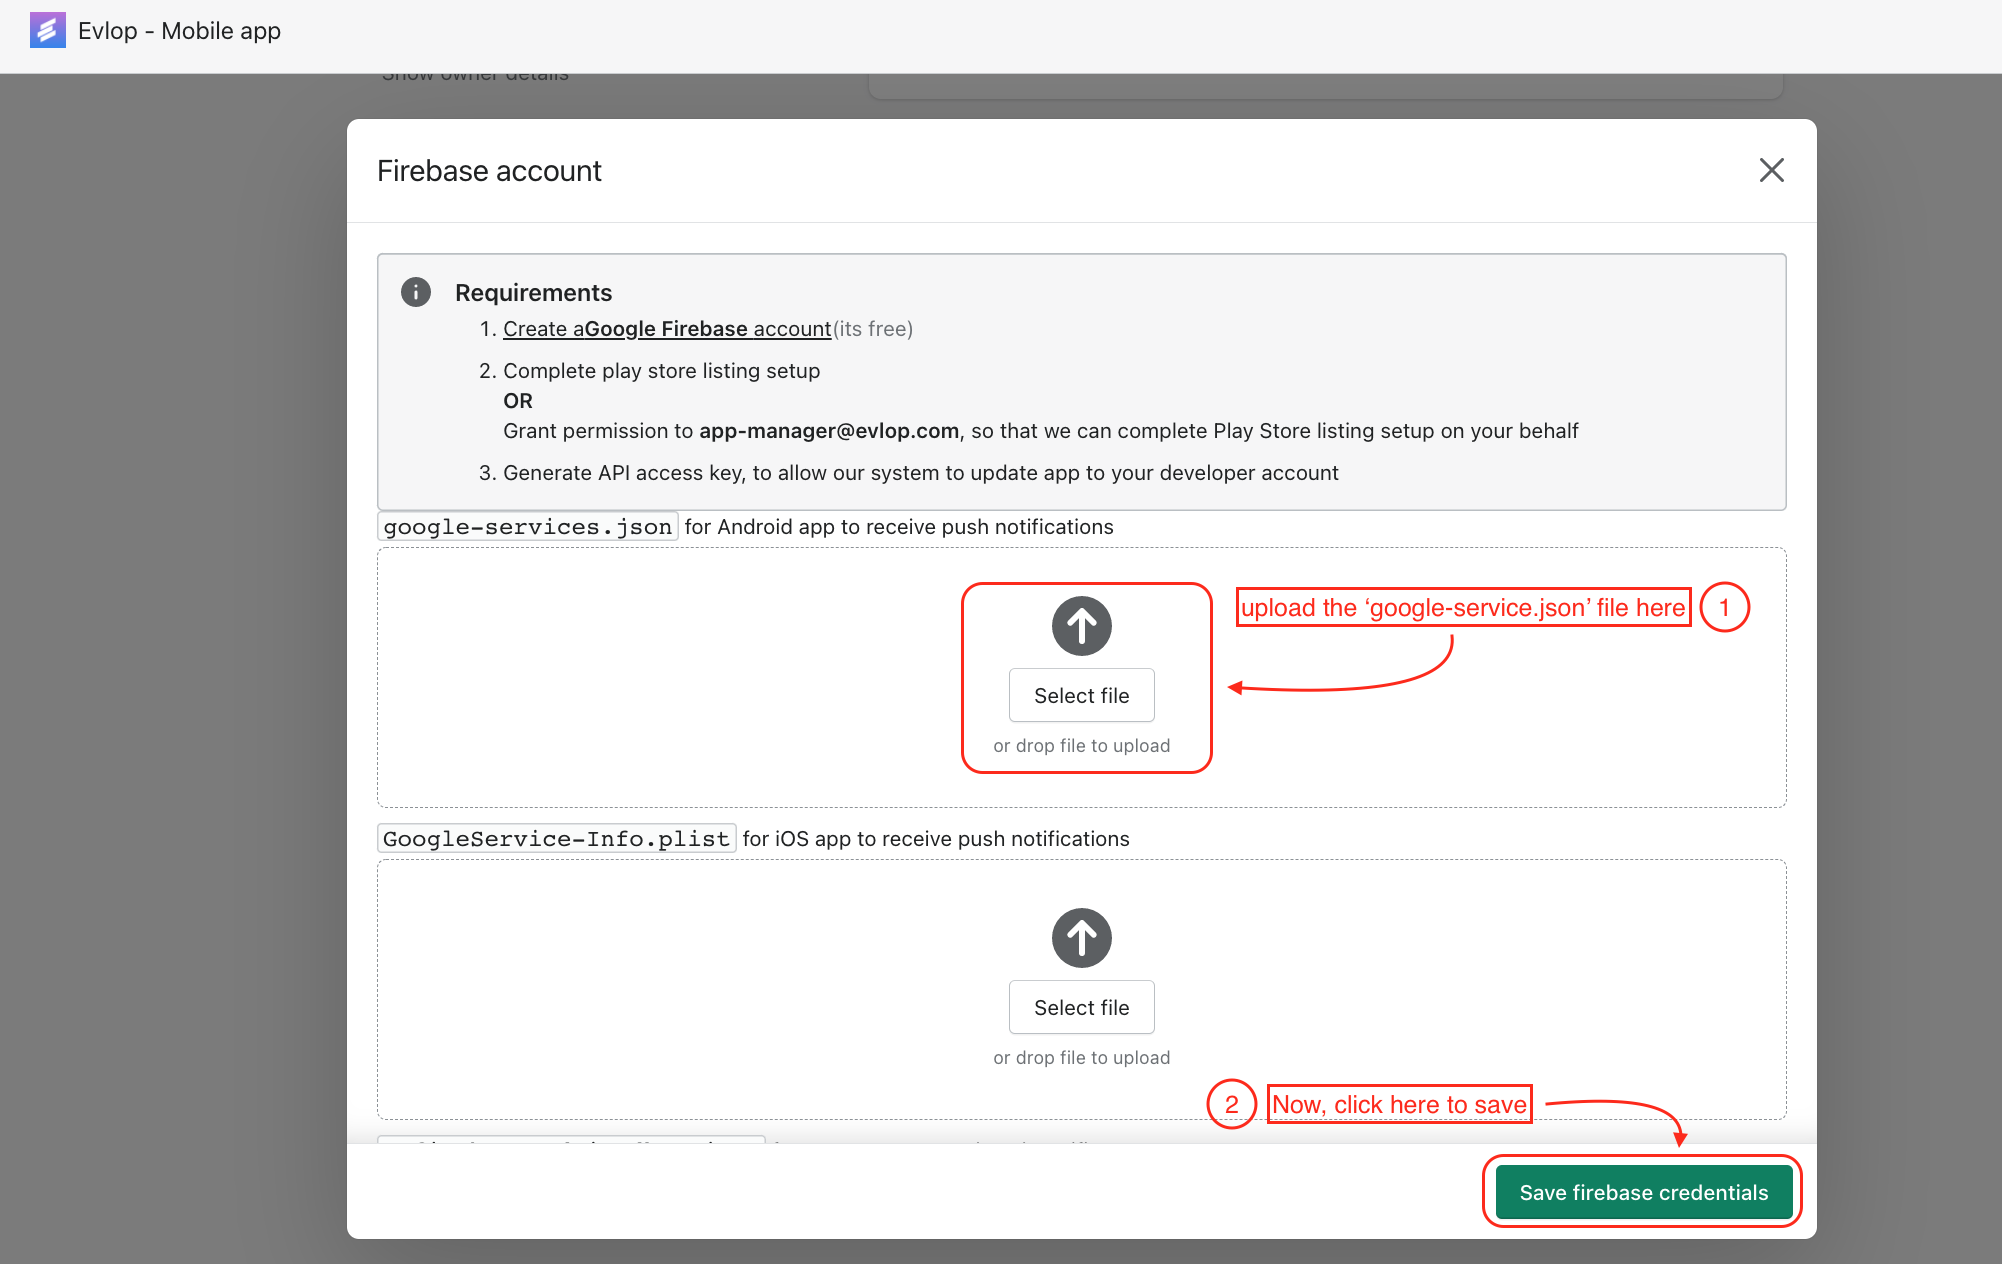This screenshot has height=1264, width=2002.
Task: Click the app-manager@evlop.com email text
Action: pos(828,431)
